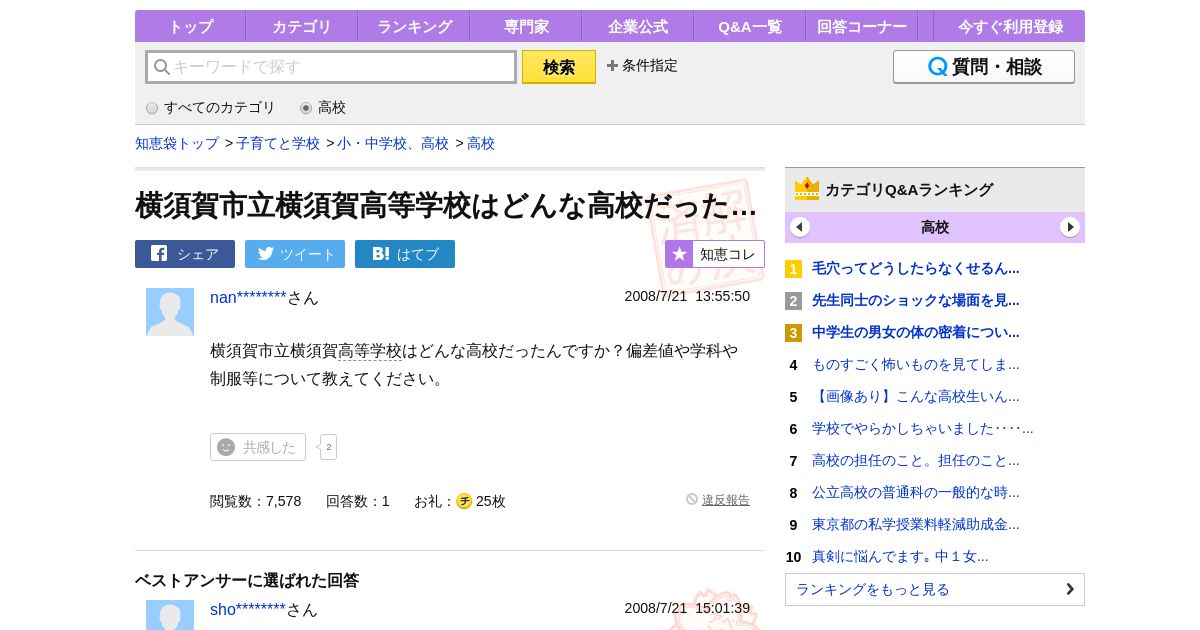The height and width of the screenshot is (630, 1200).
Task: Click the 共感した button
Action: click(258, 447)
